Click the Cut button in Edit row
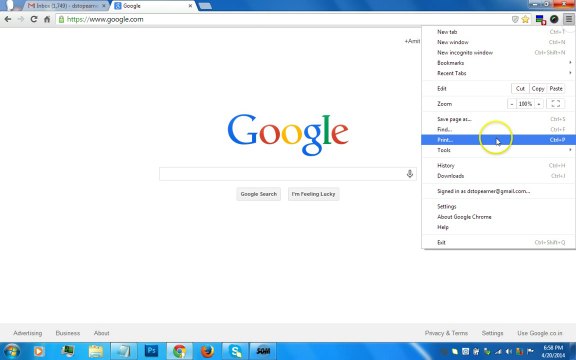 coord(520,89)
